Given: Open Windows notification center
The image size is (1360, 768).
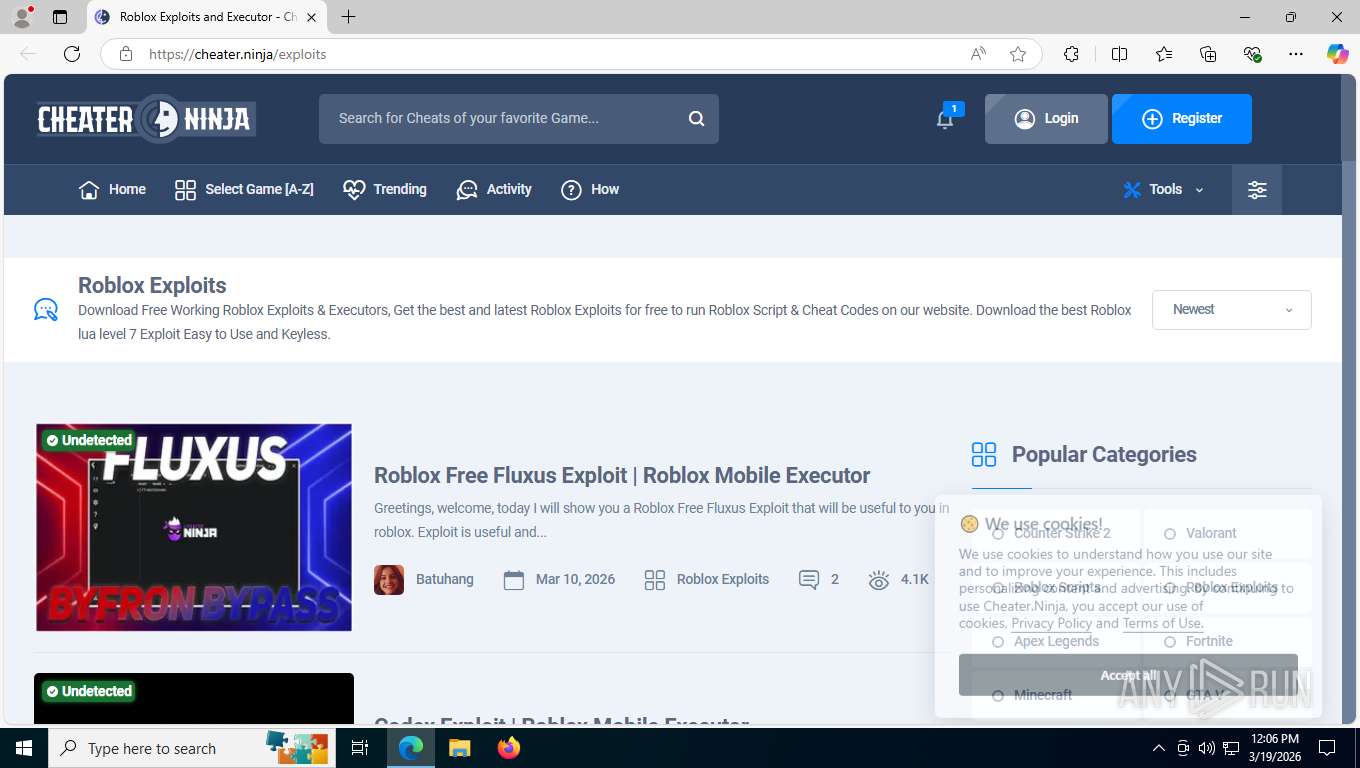Looking at the screenshot, I should point(1327,748).
